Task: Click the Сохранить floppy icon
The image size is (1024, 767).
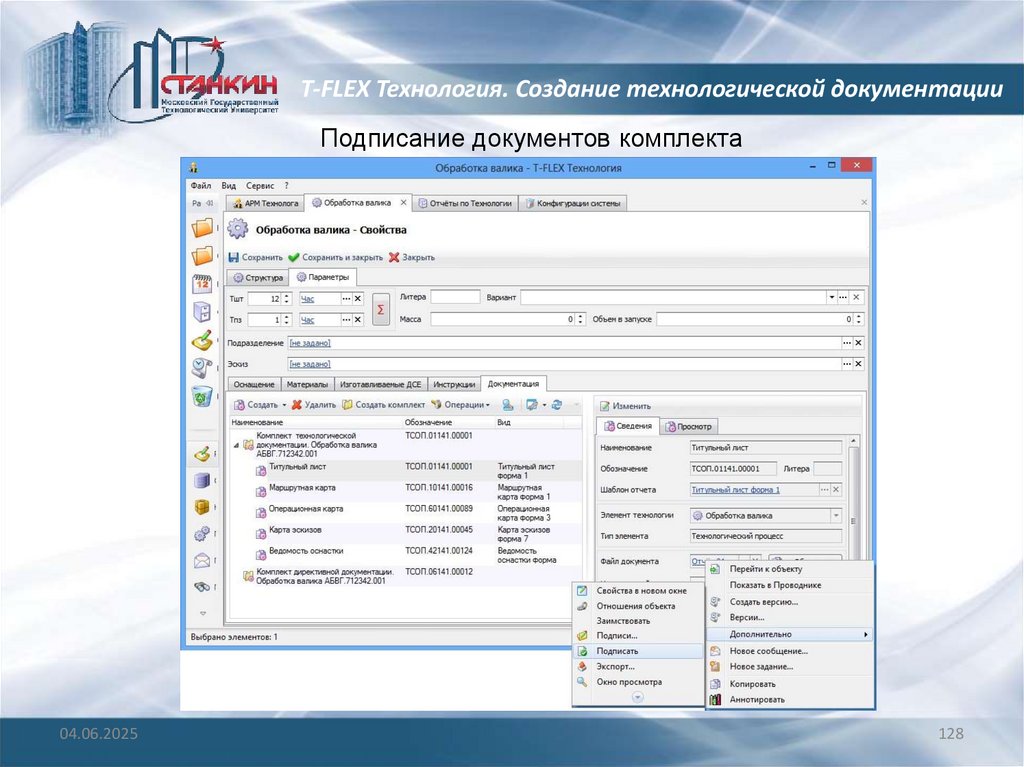Action: pos(234,257)
